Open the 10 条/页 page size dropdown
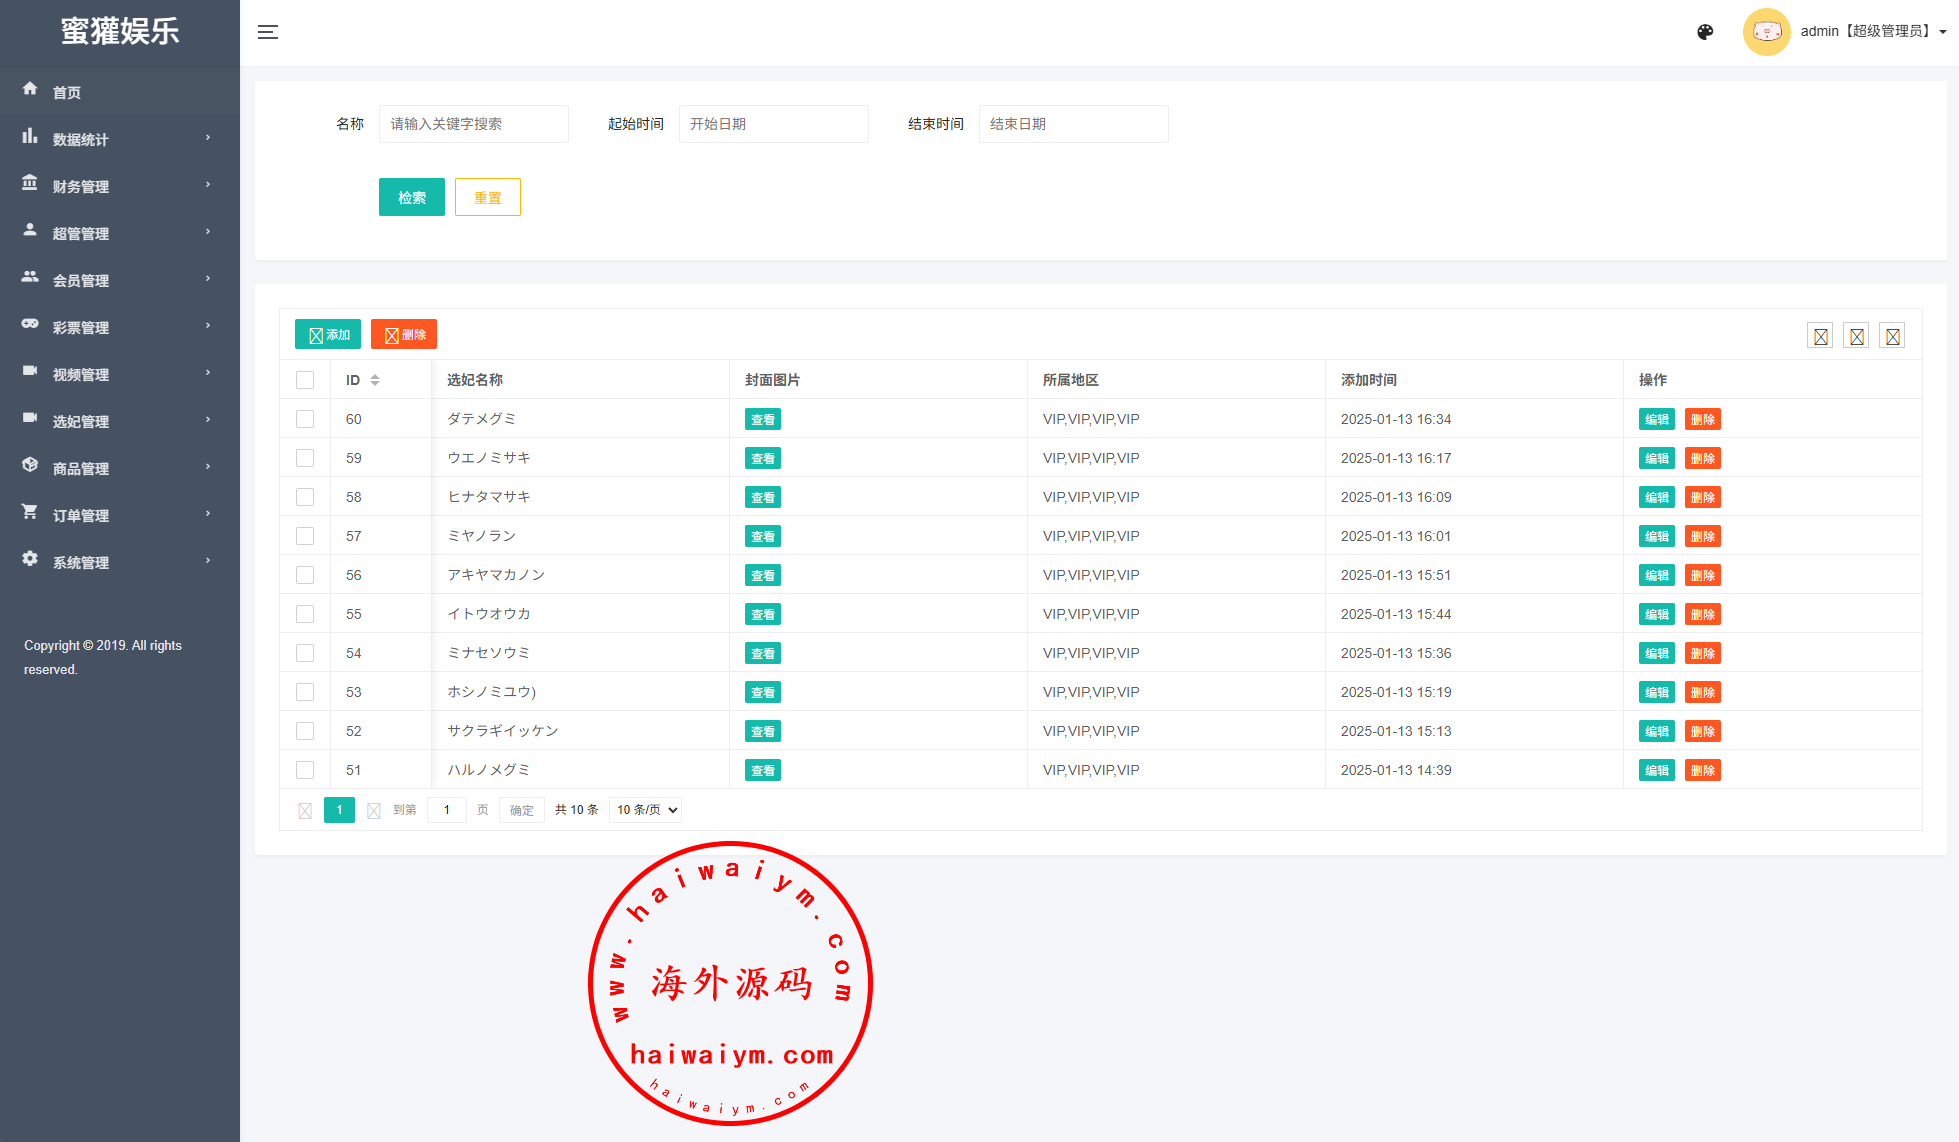The height and width of the screenshot is (1142, 1959). point(646,810)
